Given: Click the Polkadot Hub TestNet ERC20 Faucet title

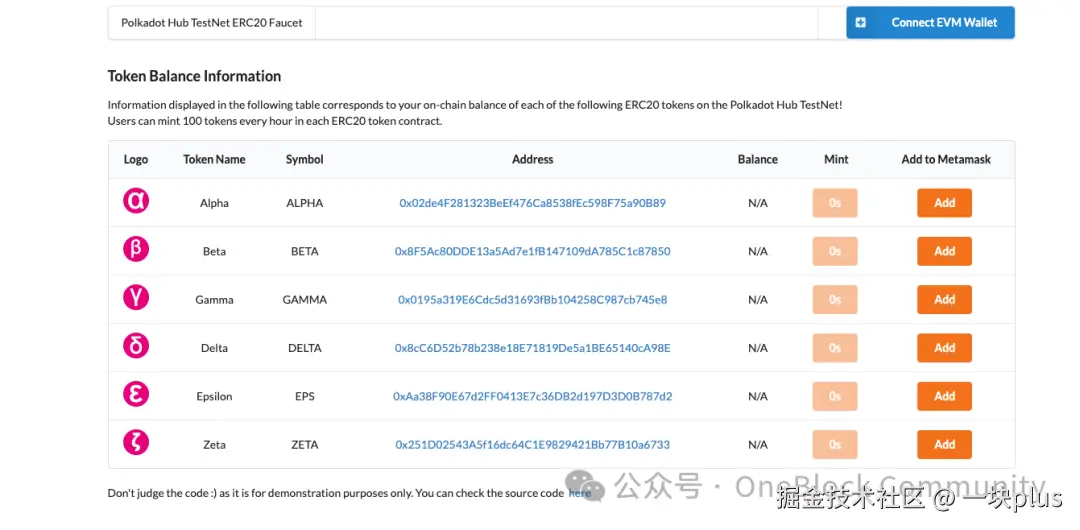Looking at the screenshot, I should [x=211, y=23].
